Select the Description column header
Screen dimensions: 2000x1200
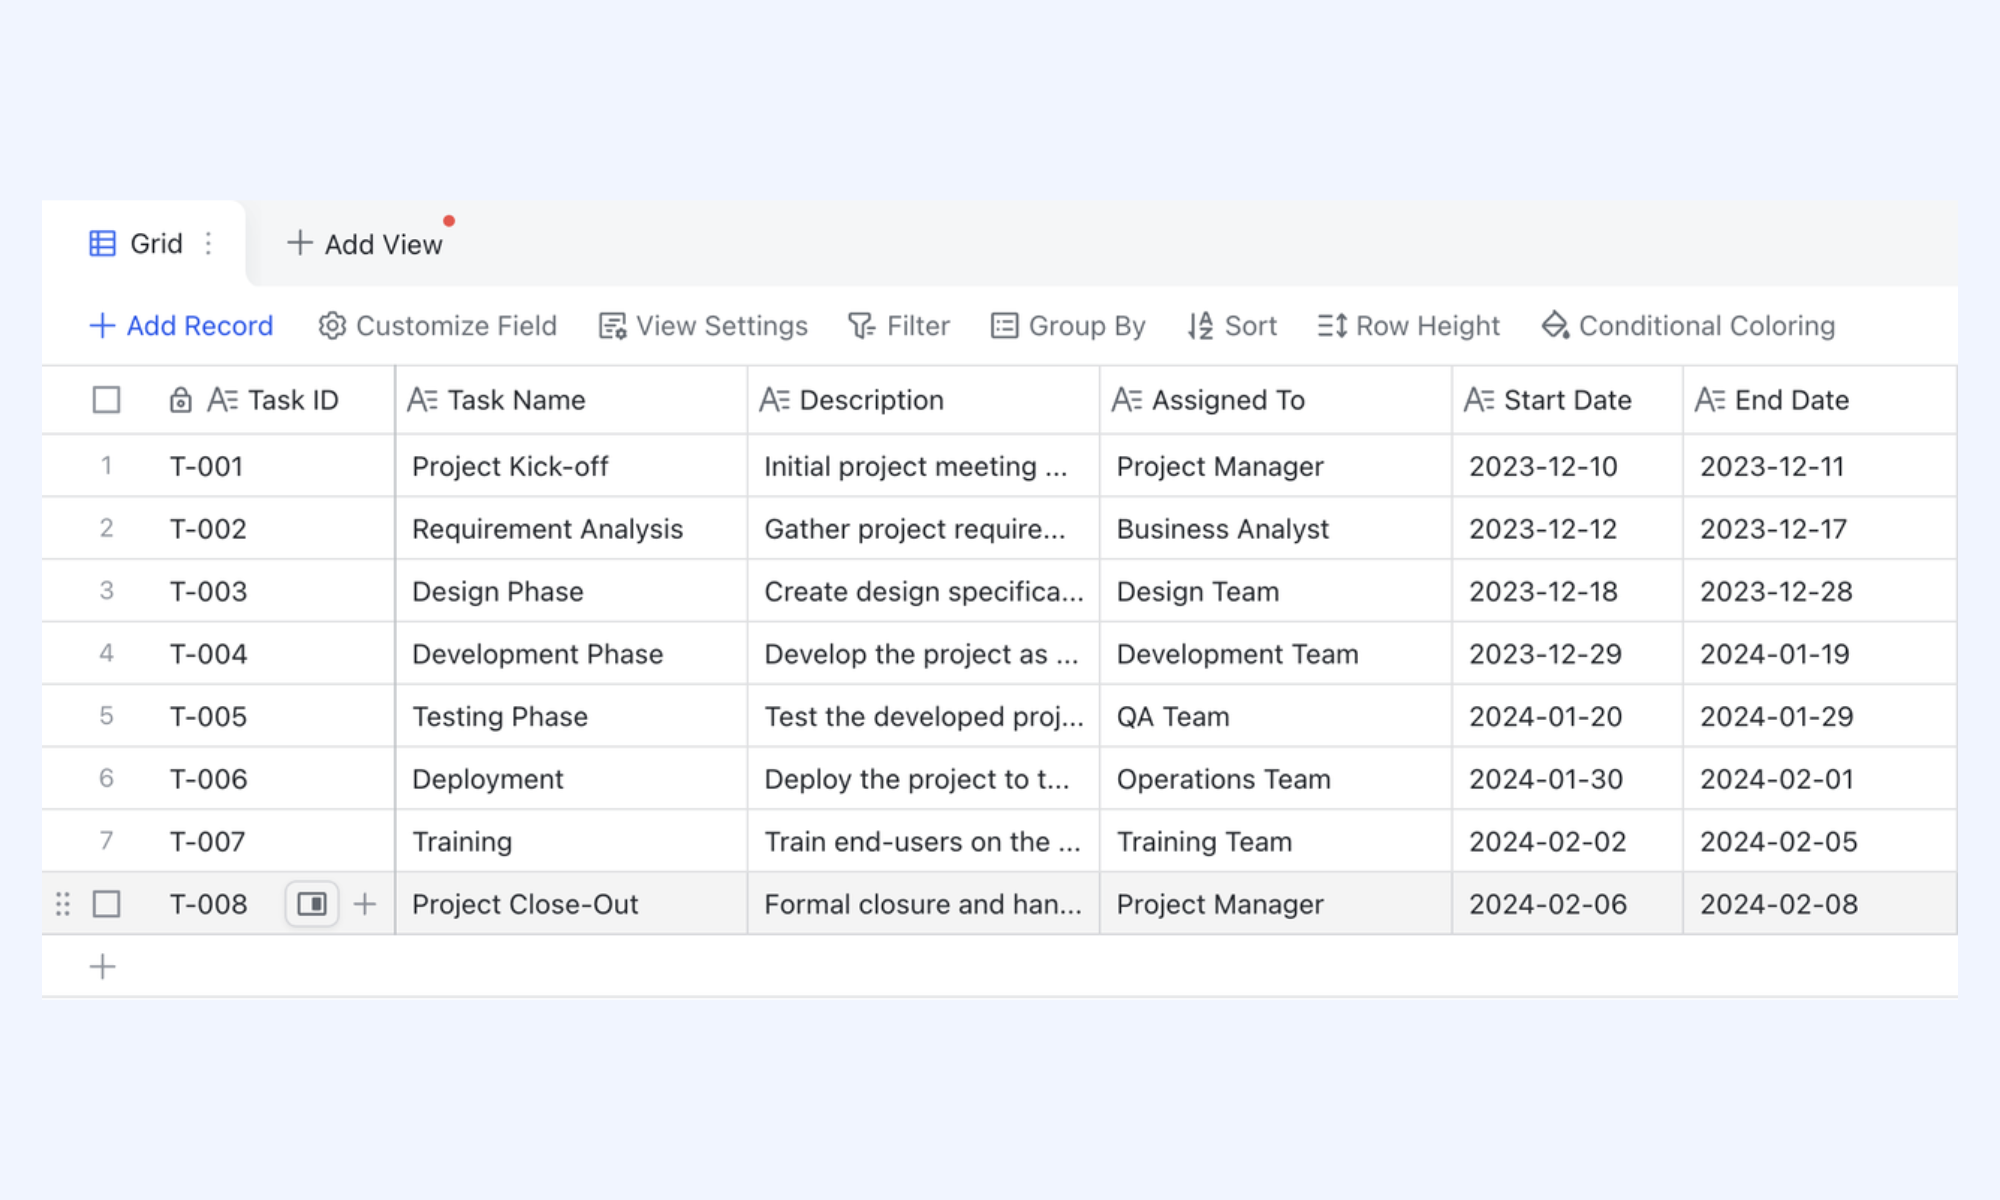(923, 400)
